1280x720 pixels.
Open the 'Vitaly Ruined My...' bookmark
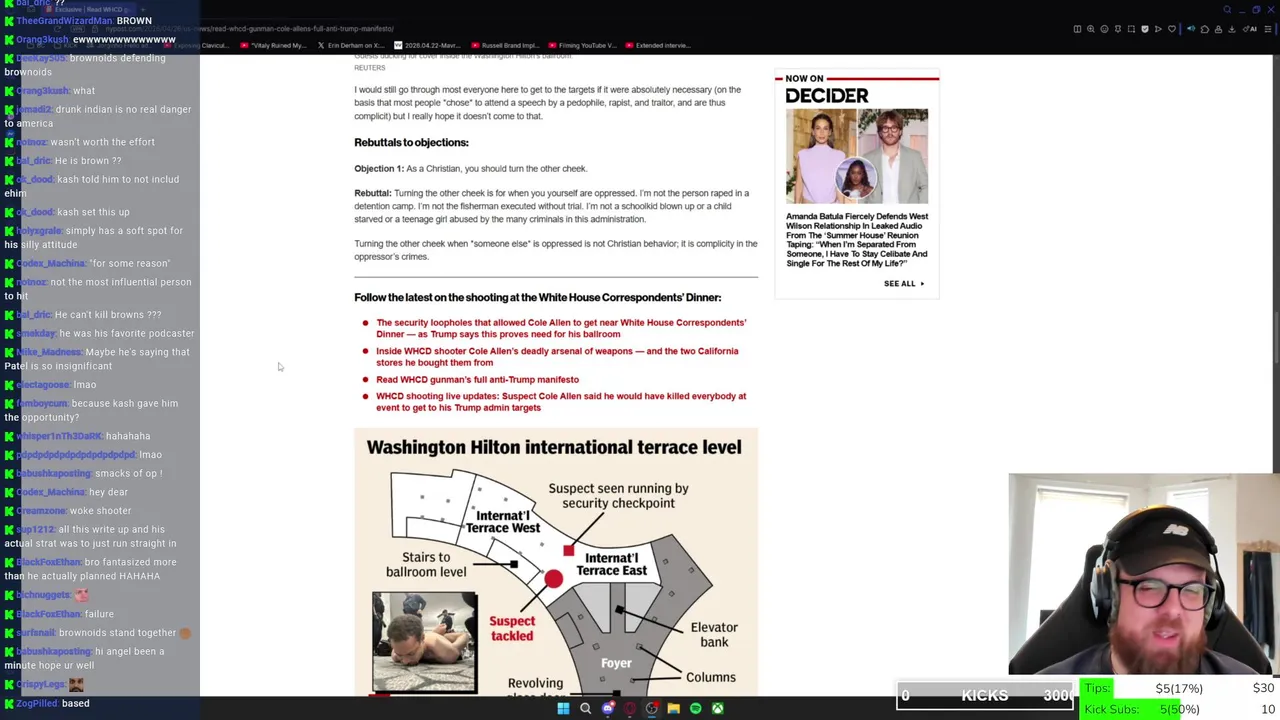[x=274, y=45]
